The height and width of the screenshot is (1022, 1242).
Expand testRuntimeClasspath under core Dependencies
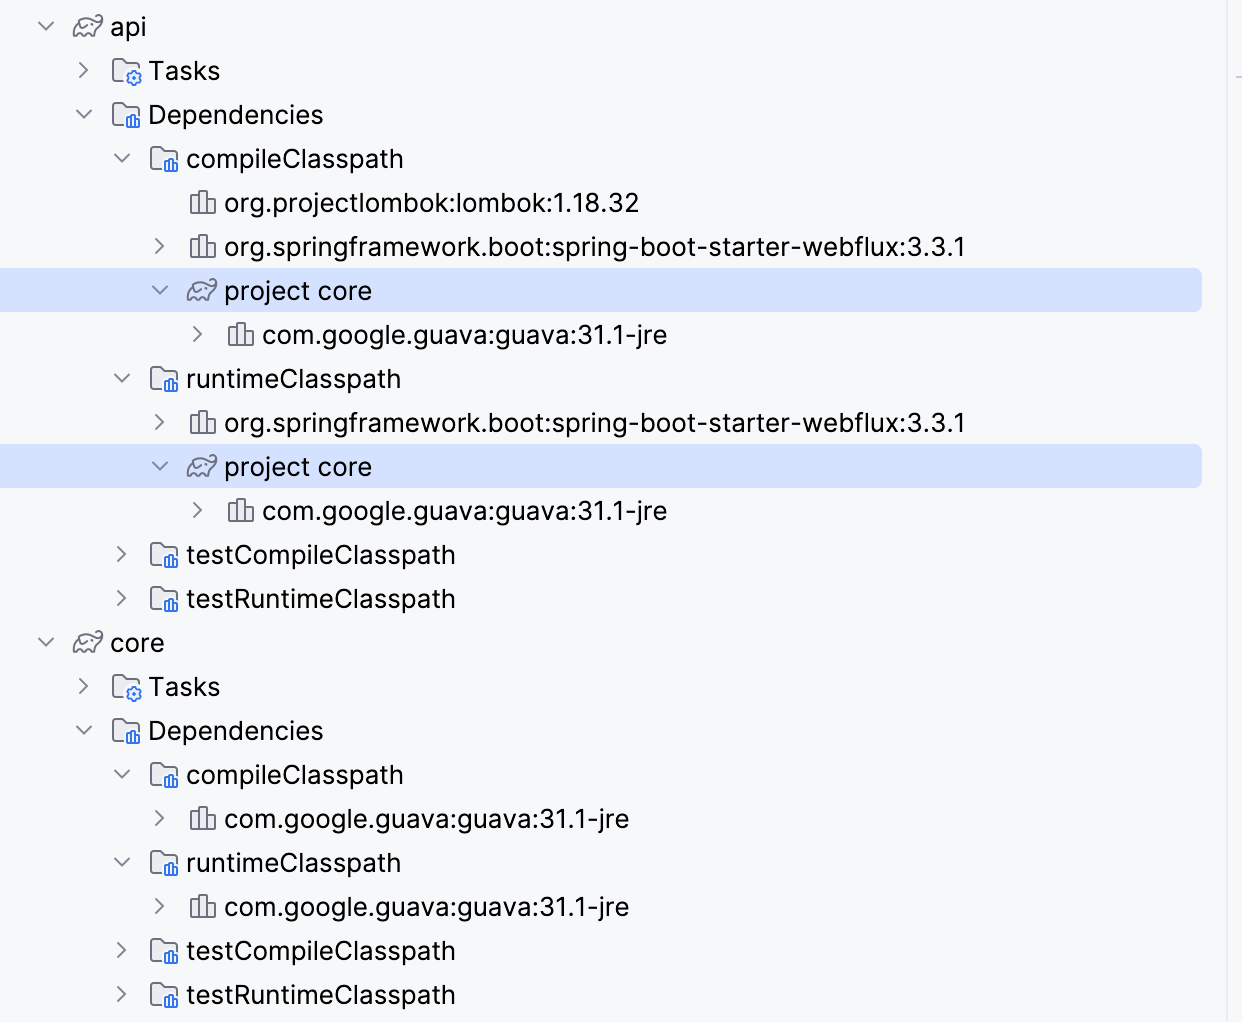tap(122, 995)
